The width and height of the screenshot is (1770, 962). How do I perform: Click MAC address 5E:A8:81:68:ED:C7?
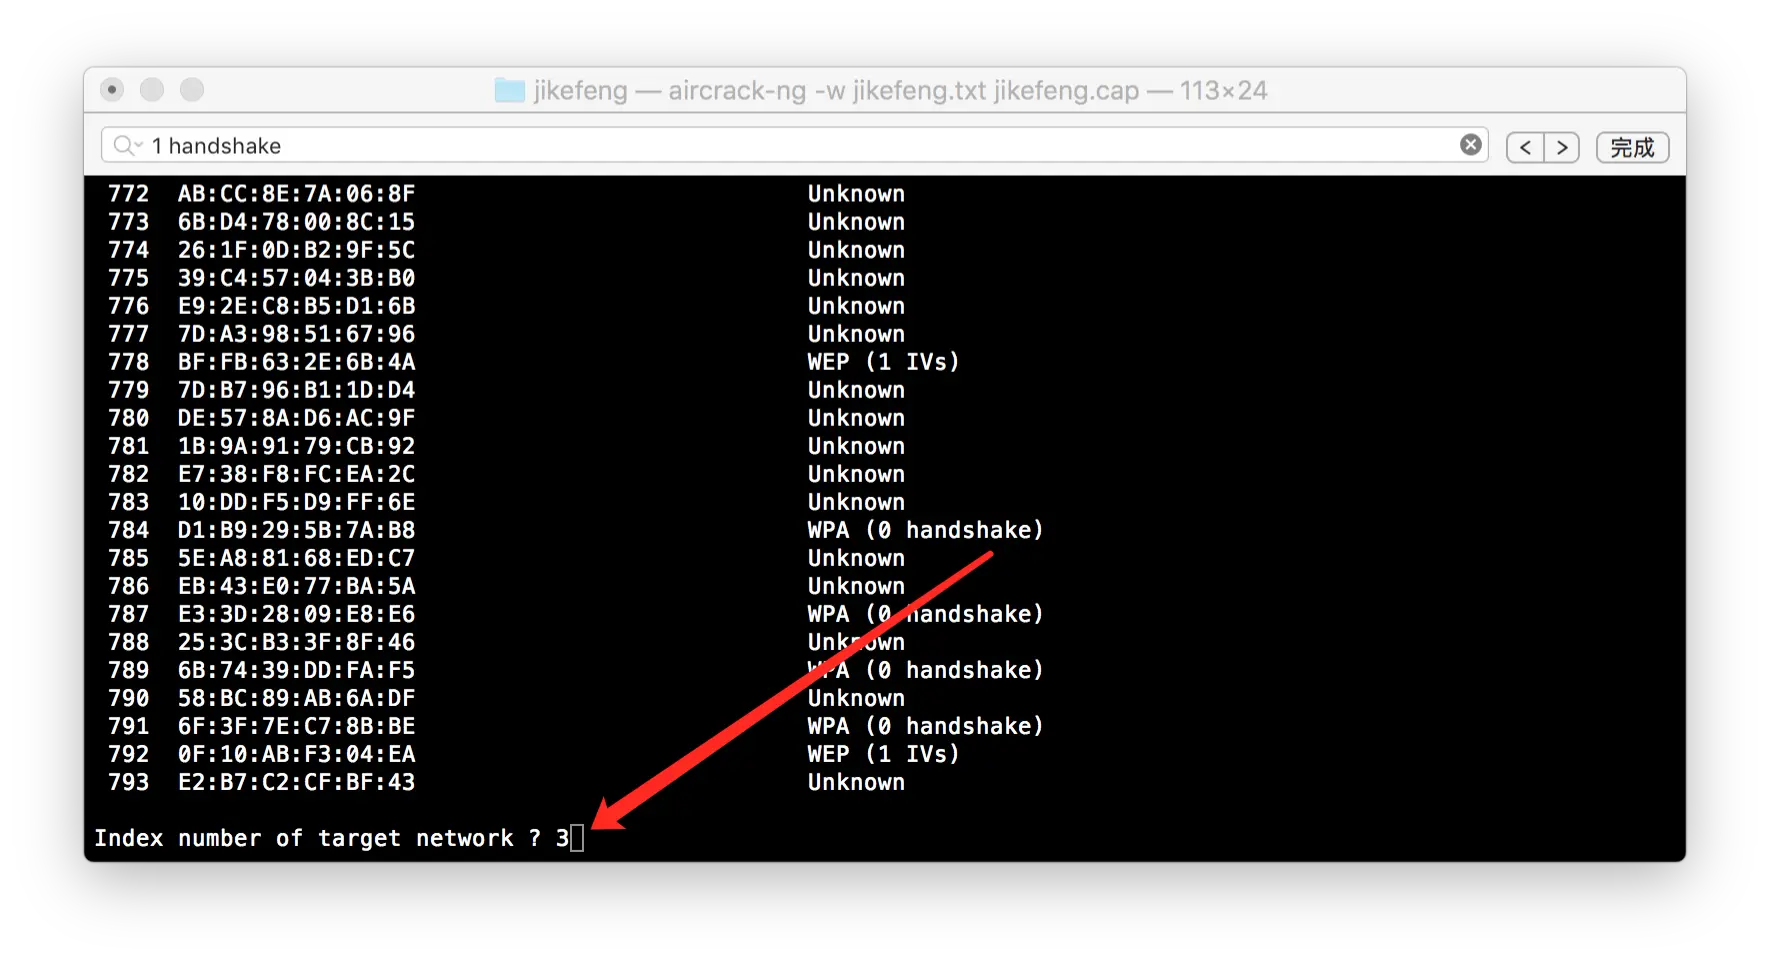click(296, 558)
